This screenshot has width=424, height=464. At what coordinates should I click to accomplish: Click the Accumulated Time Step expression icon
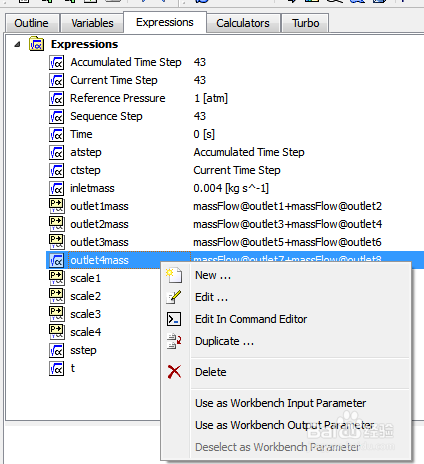tap(56, 62)
